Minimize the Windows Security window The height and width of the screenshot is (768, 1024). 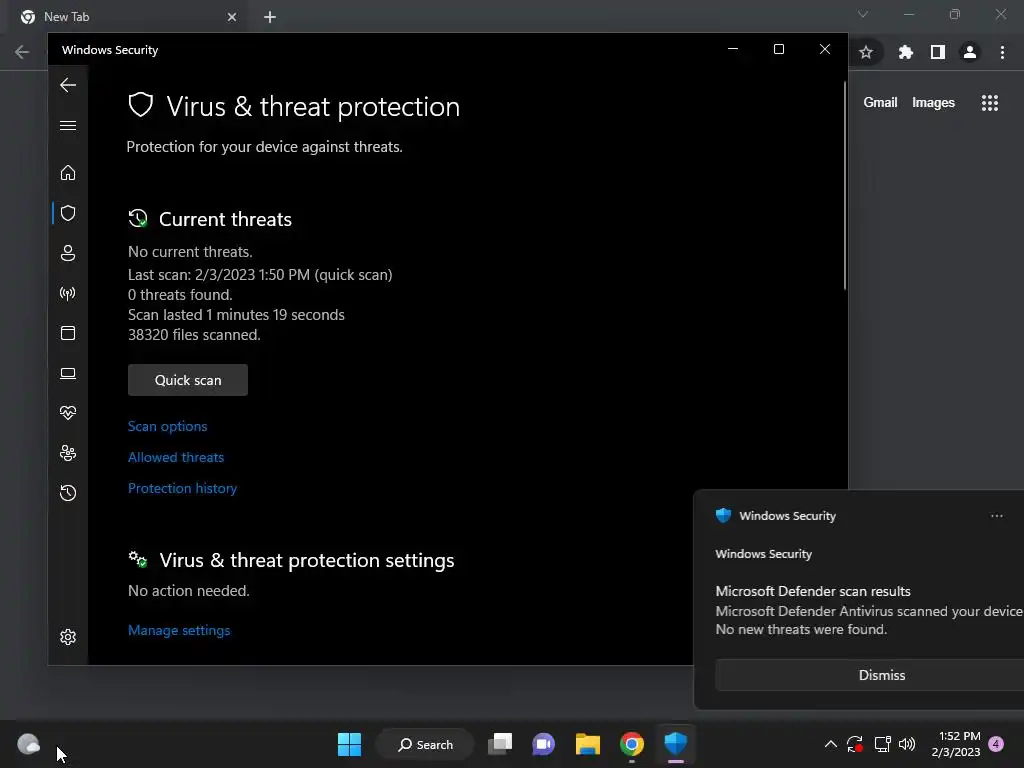point(733,50)
